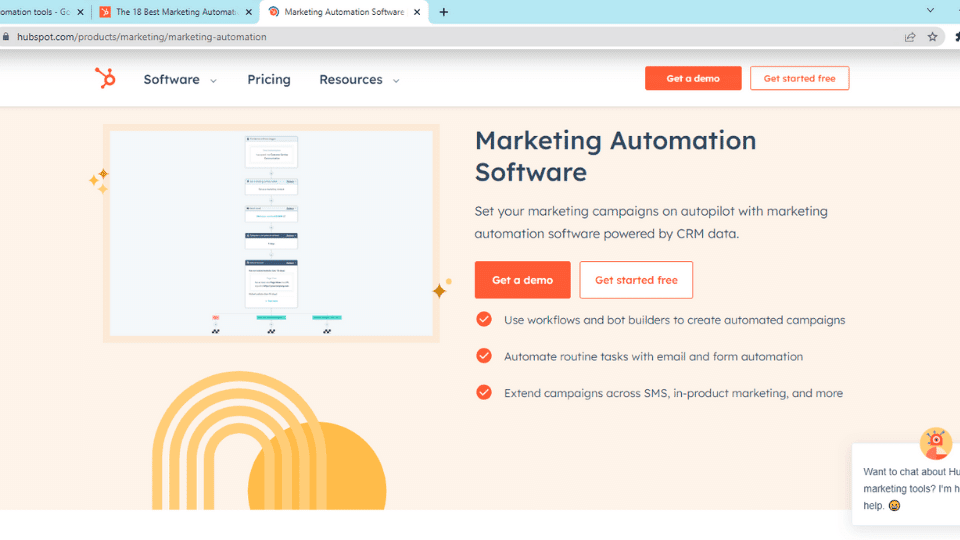Close the automation tools Google tab
Image resolution: width=960 pixels, height=540 pixels.
point(80,12)
